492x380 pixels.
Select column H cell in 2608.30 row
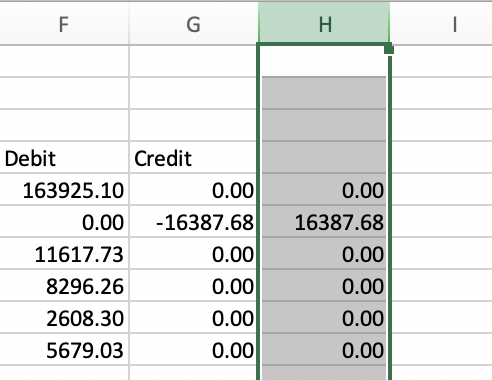point(324,317)
